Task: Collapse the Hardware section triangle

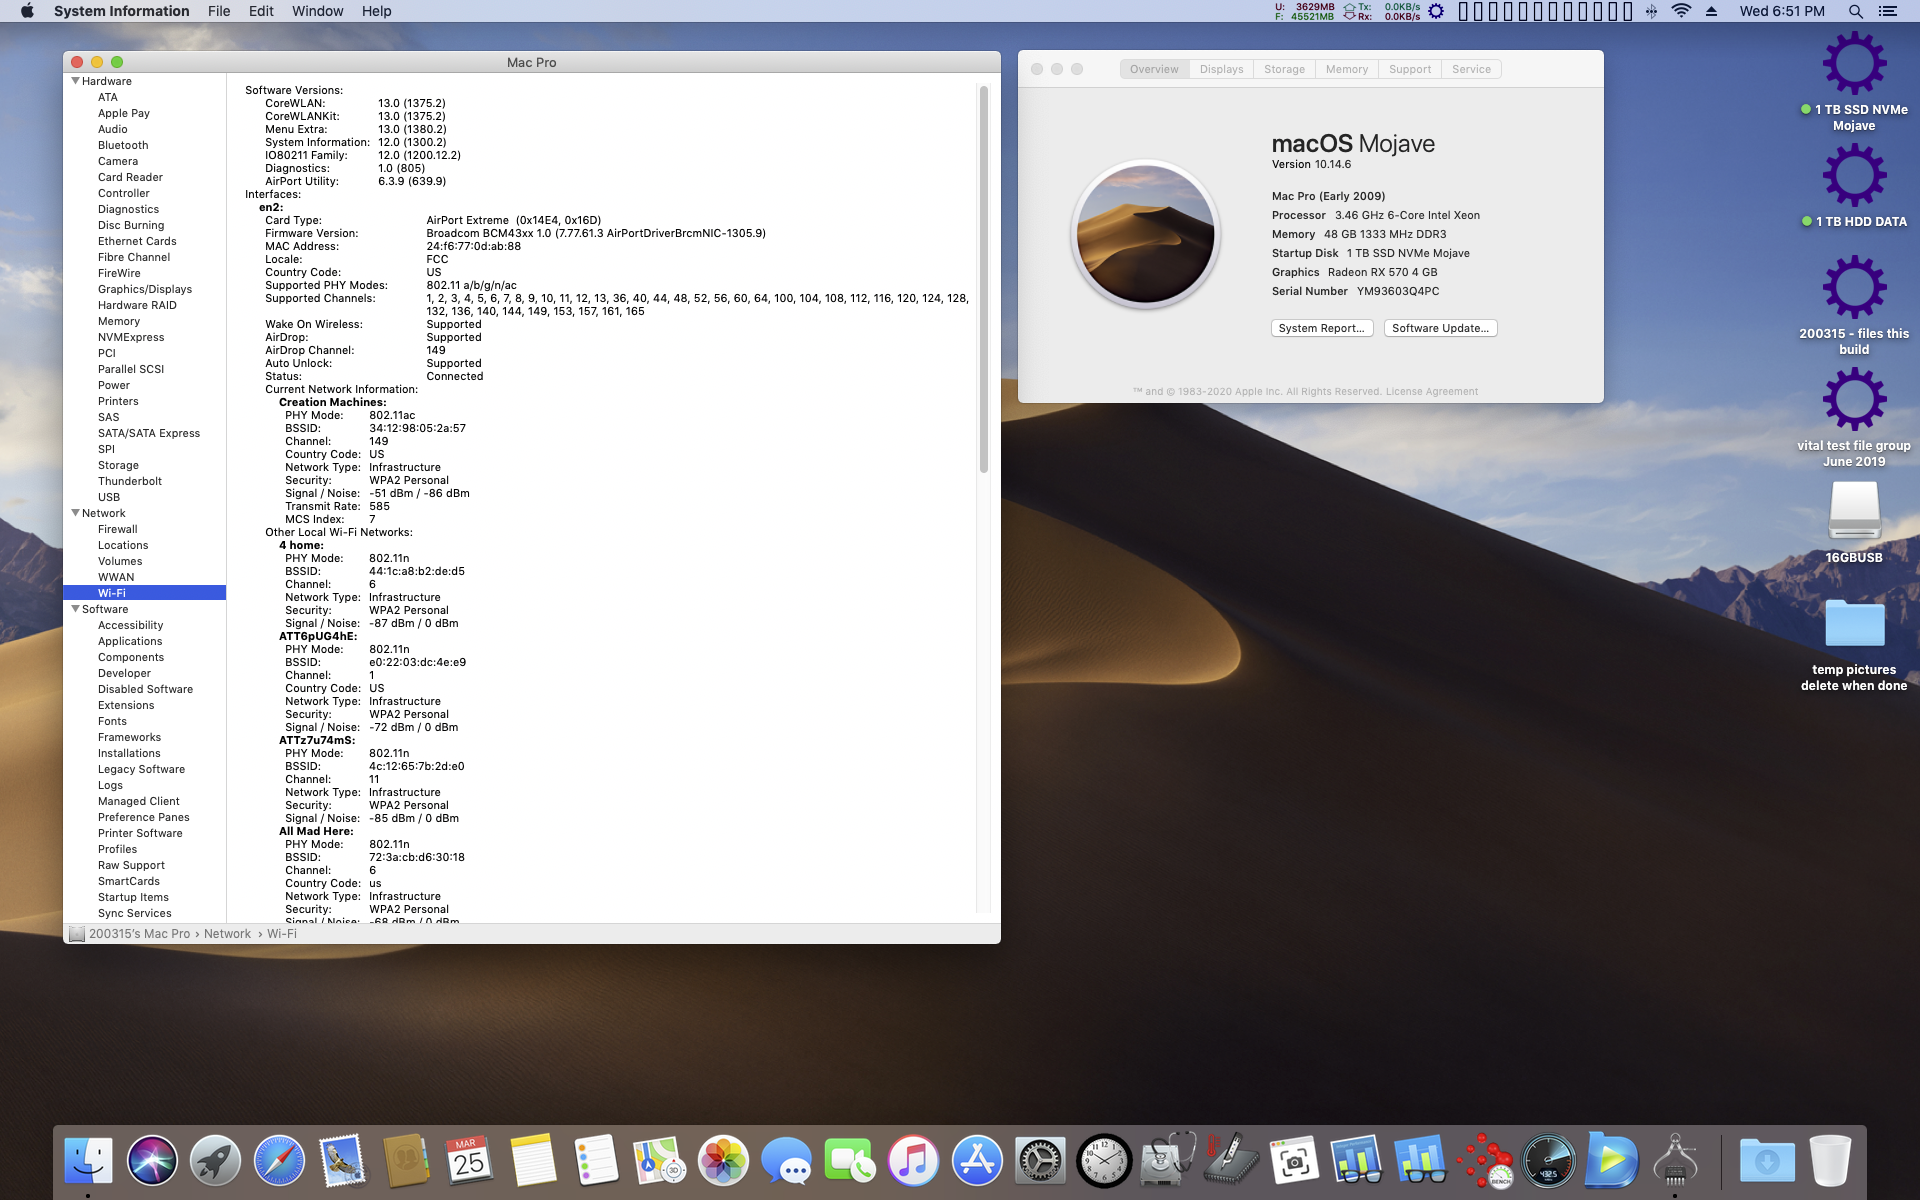Action: [75, 81]
